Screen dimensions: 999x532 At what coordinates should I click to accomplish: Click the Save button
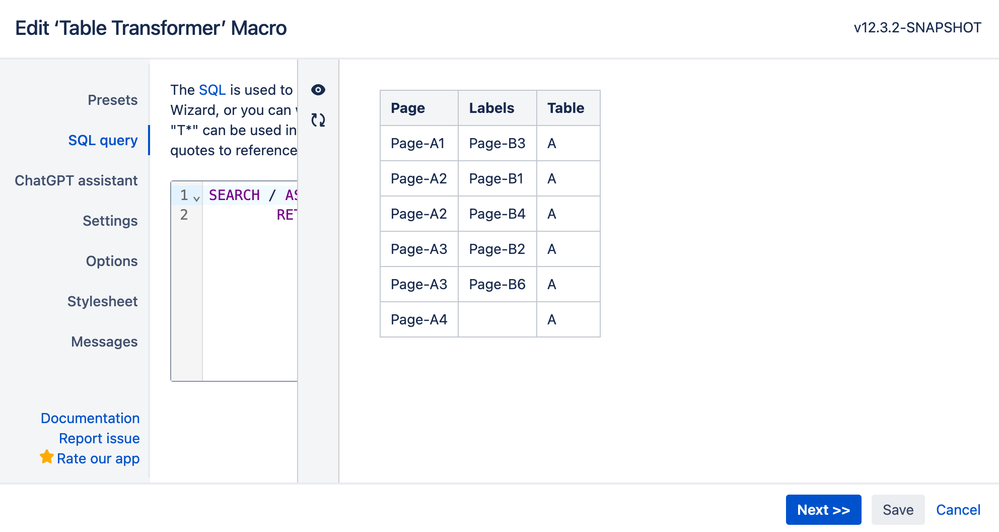coord(897,510)
